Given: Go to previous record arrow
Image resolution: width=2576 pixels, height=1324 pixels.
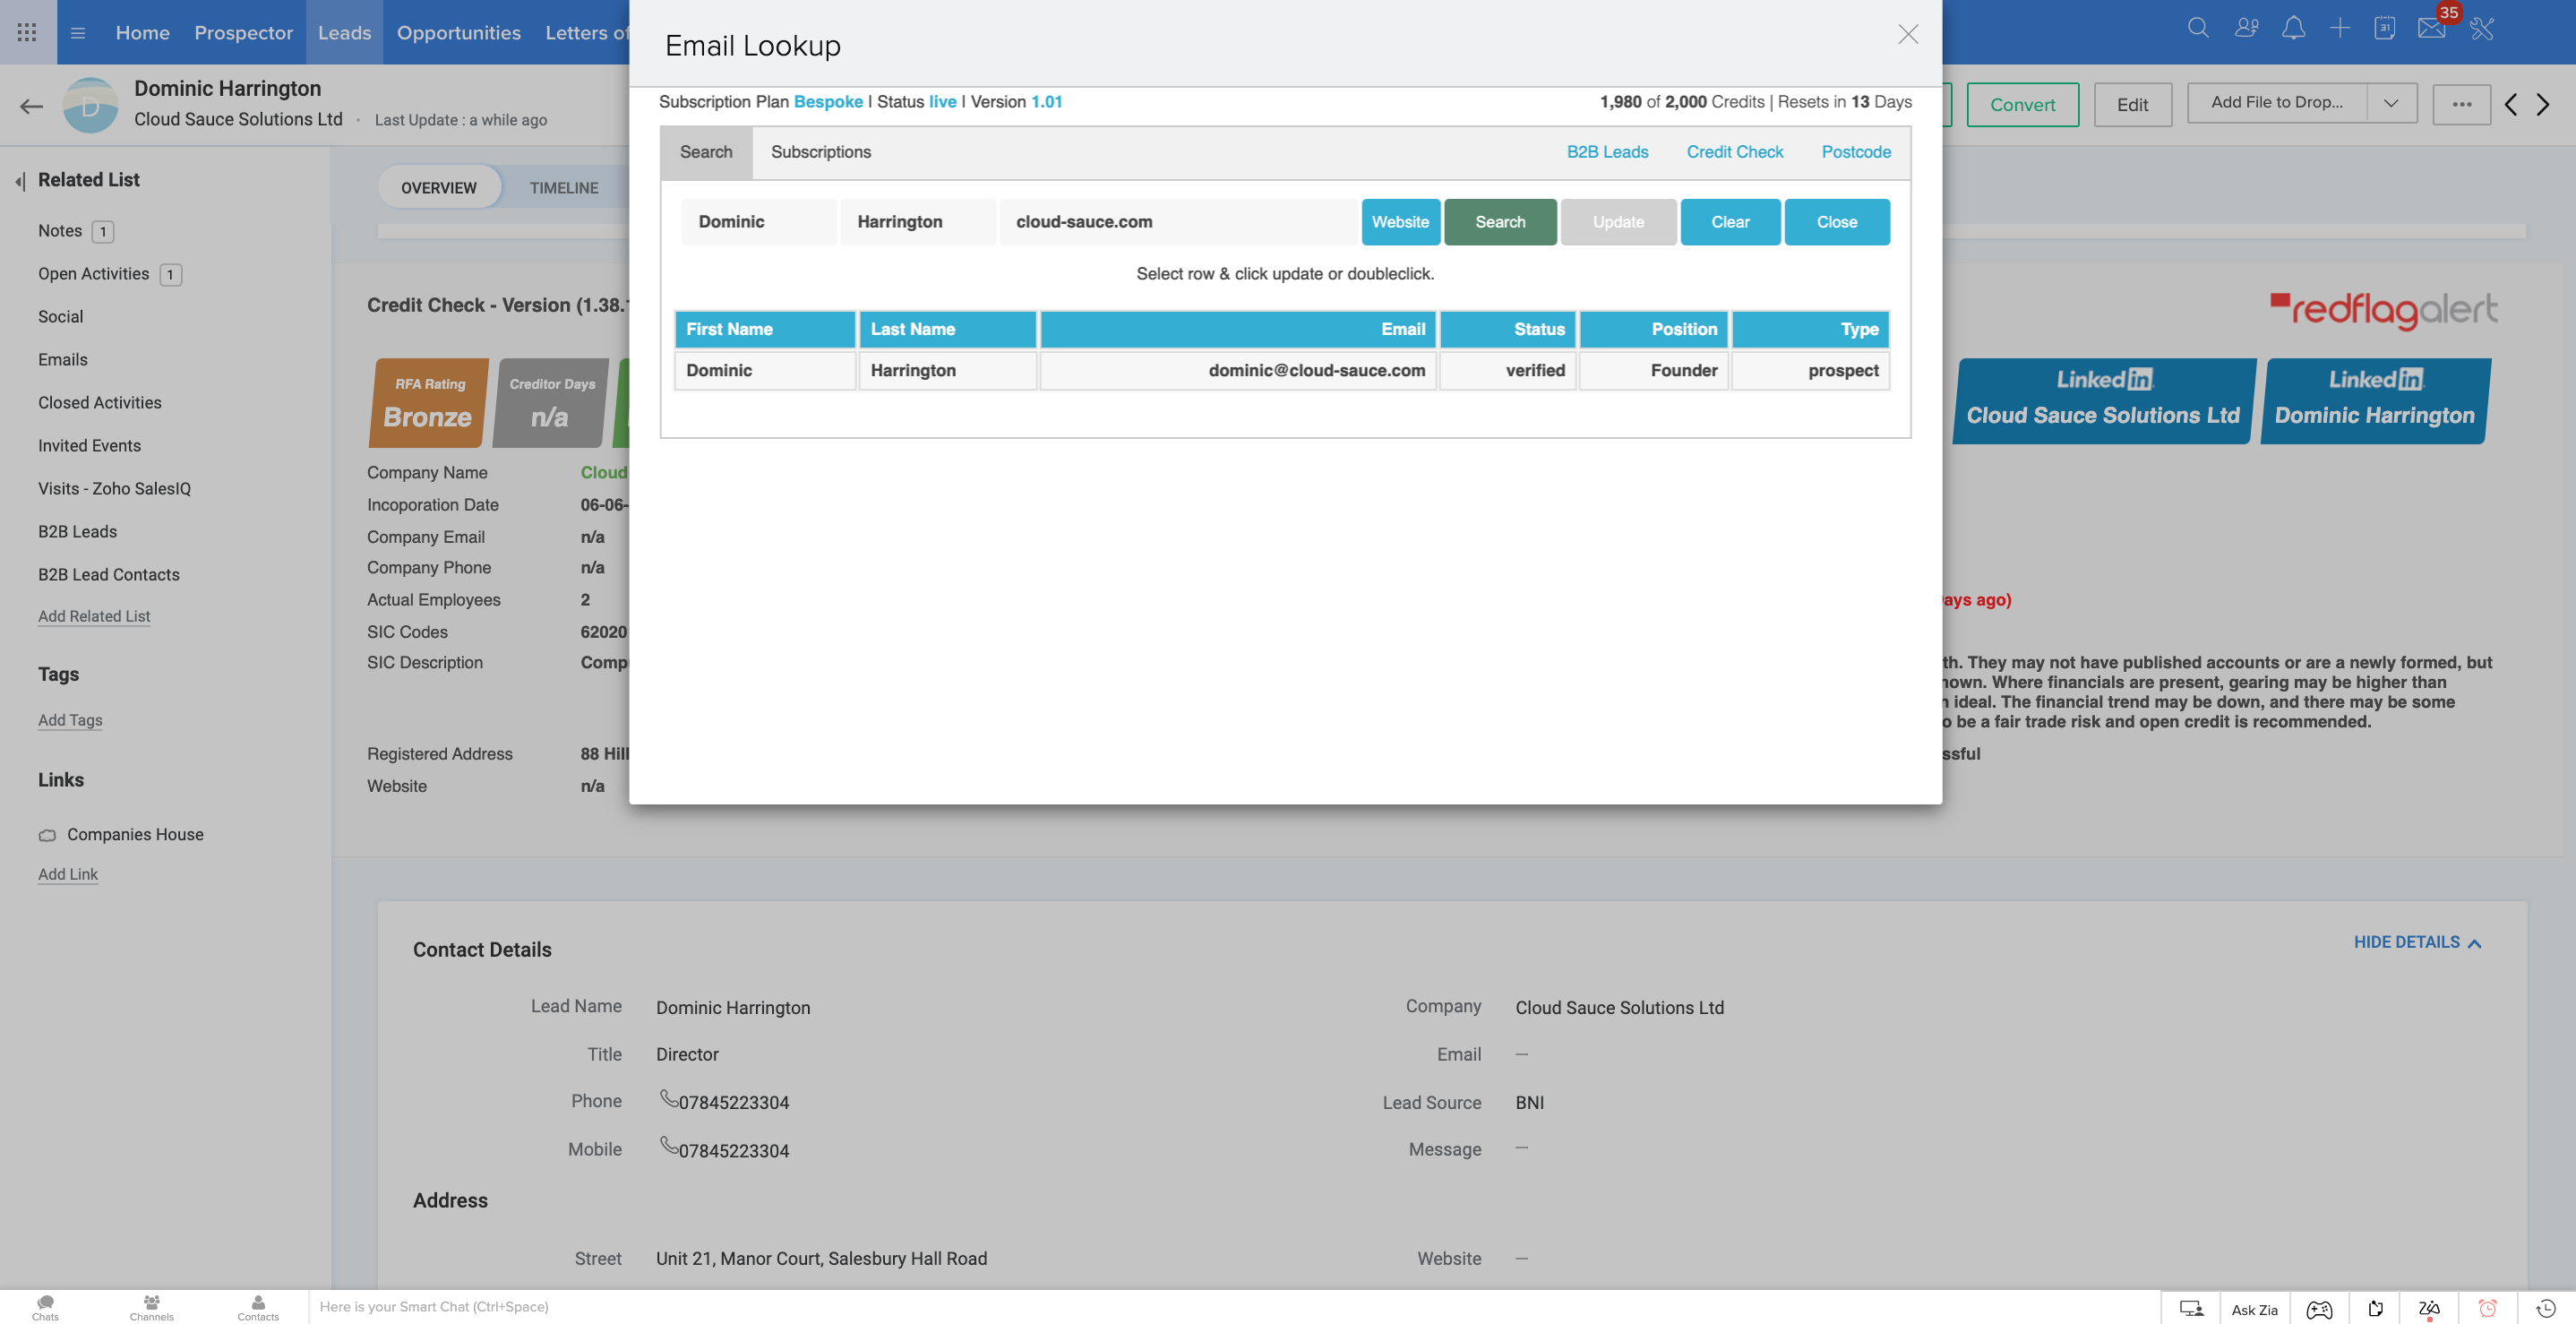Looking at the screenshot, I should 2510,104.
